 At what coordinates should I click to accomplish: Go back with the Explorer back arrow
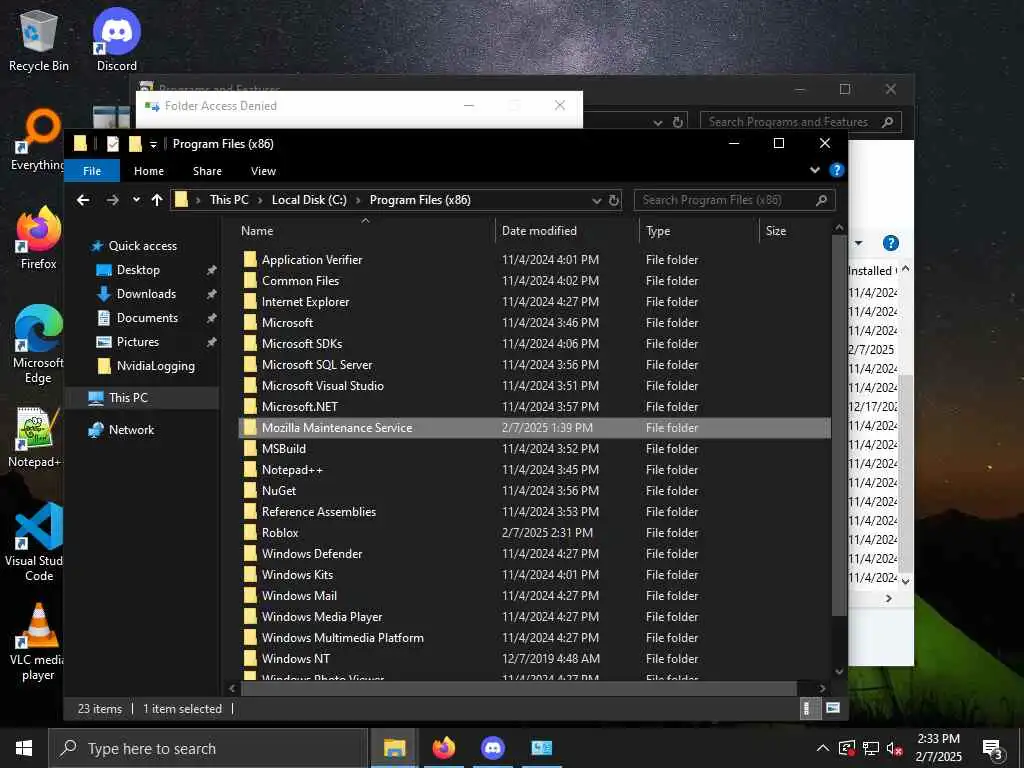tap(83, 200)
